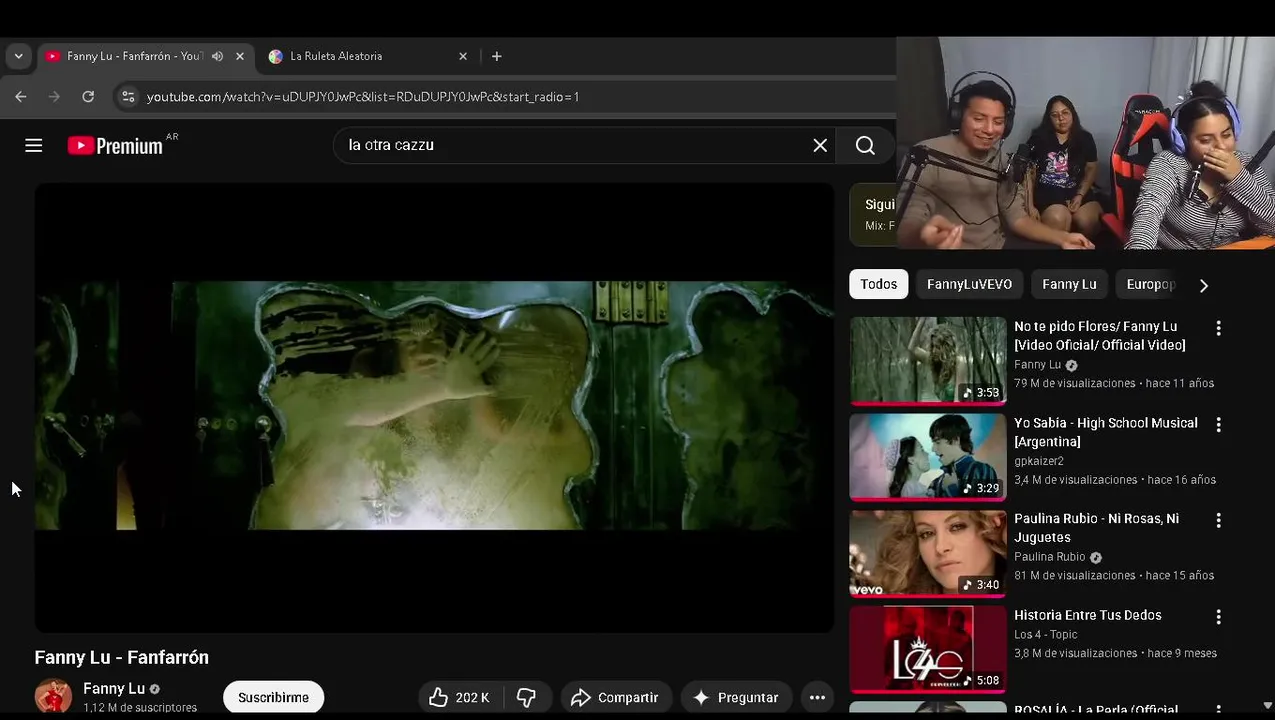
Task: Dislike the video with thumbs down
Action: click(526, 697)
